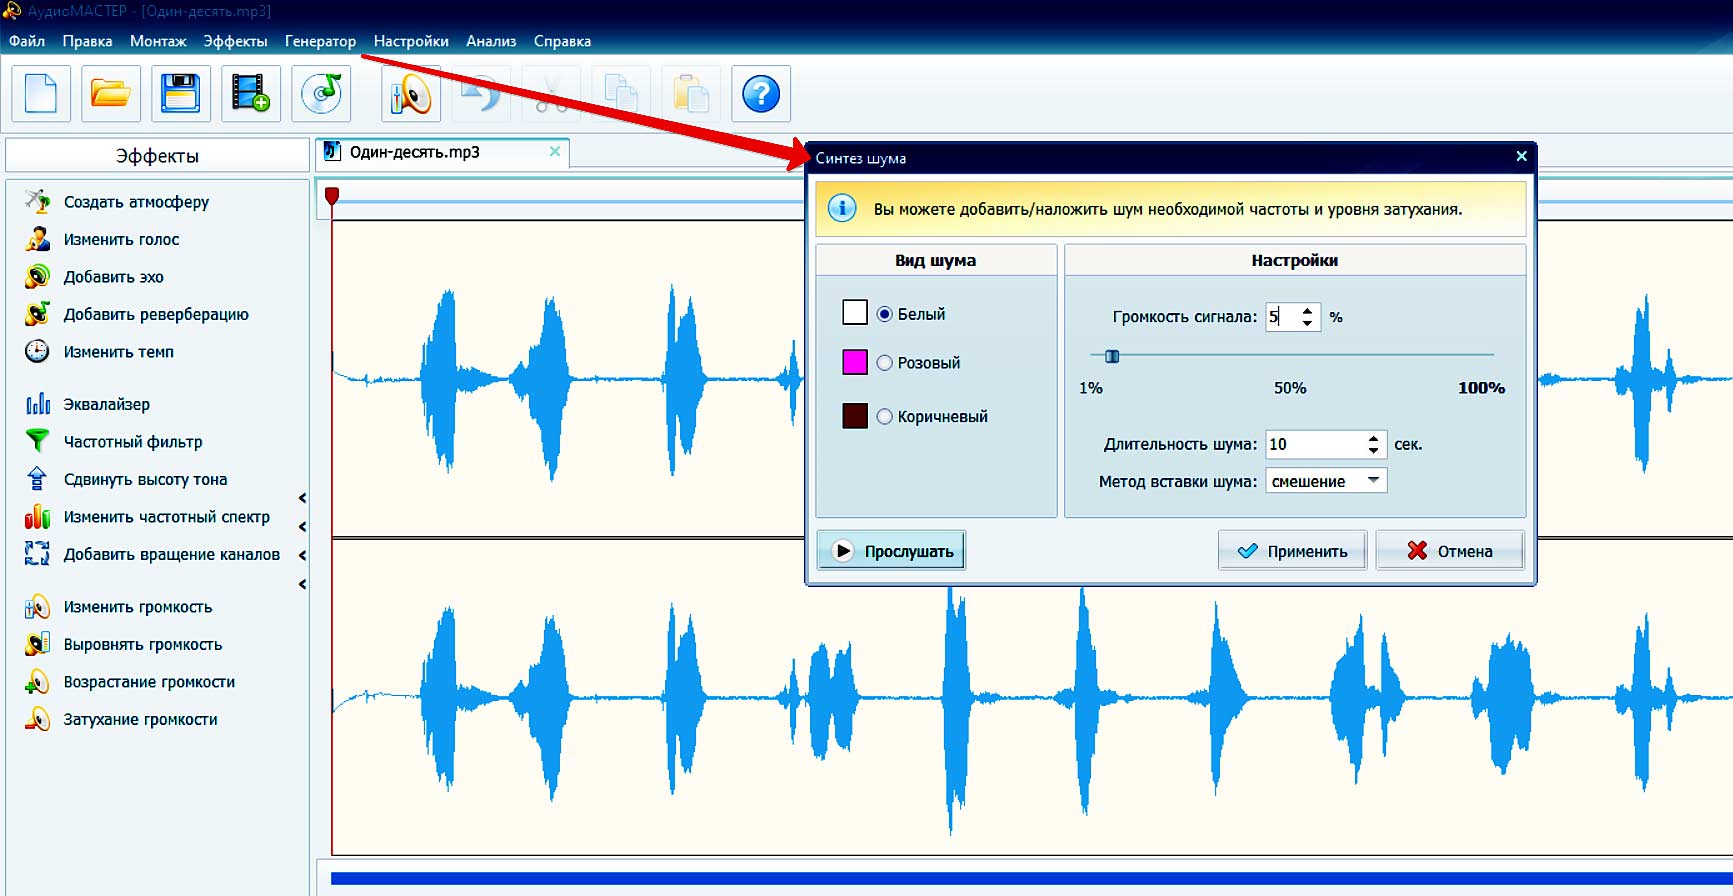The width and height of the screenshot is (1733, 896).
Task: Decrease Длительность шума with down arrow
Action: tap(1374, 450)
